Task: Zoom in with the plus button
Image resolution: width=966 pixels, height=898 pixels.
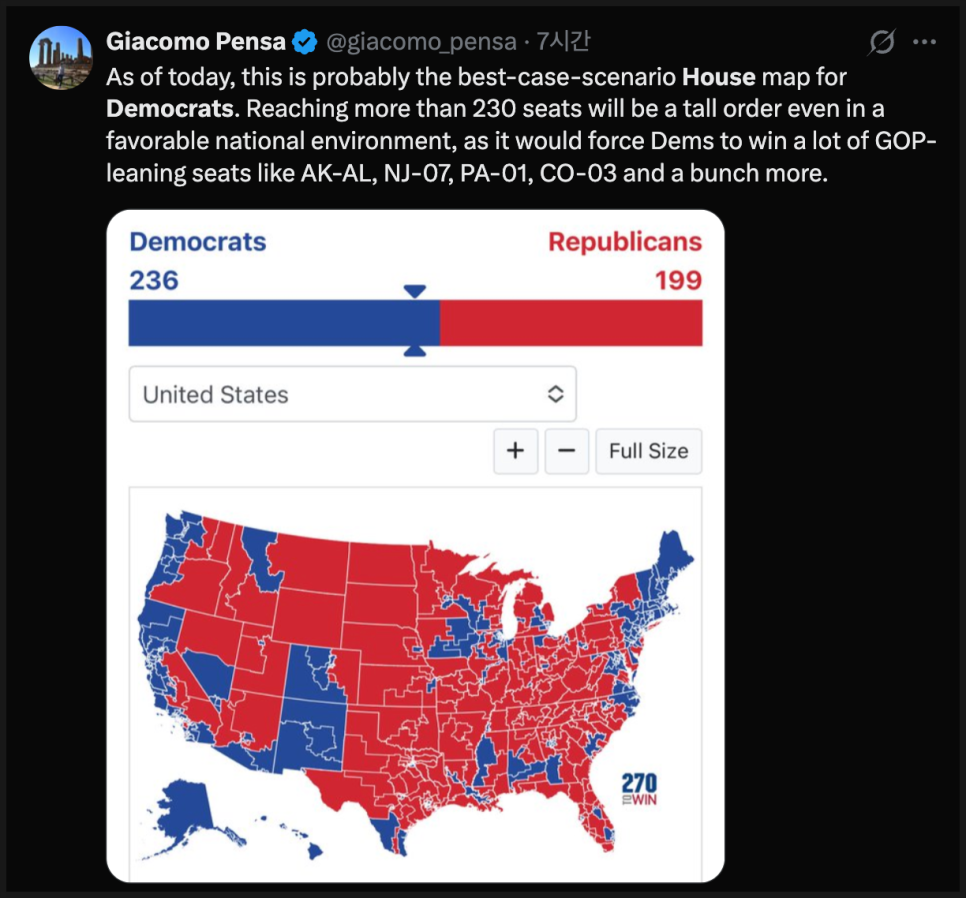Action: [x=515, y=451]
